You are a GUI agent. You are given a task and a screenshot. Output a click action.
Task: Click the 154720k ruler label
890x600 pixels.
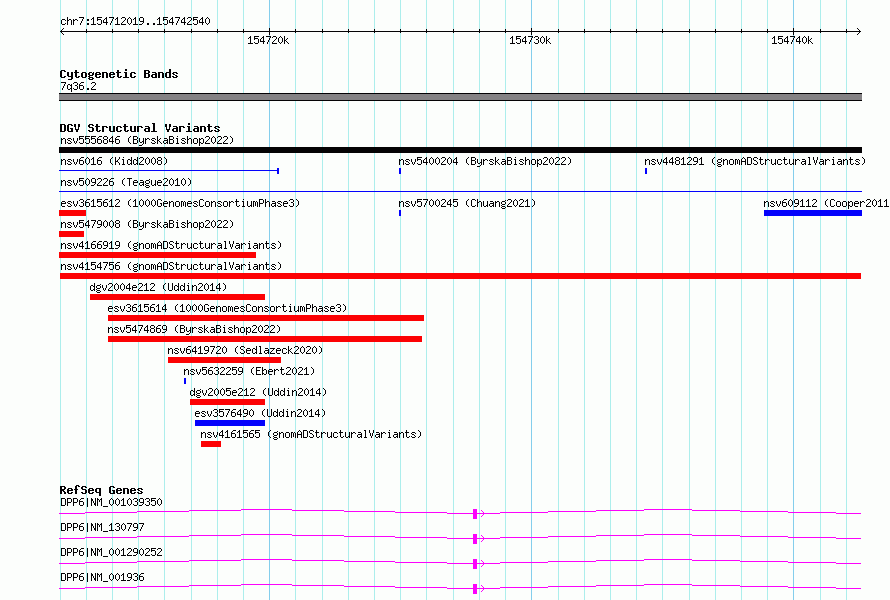(268, 40)
